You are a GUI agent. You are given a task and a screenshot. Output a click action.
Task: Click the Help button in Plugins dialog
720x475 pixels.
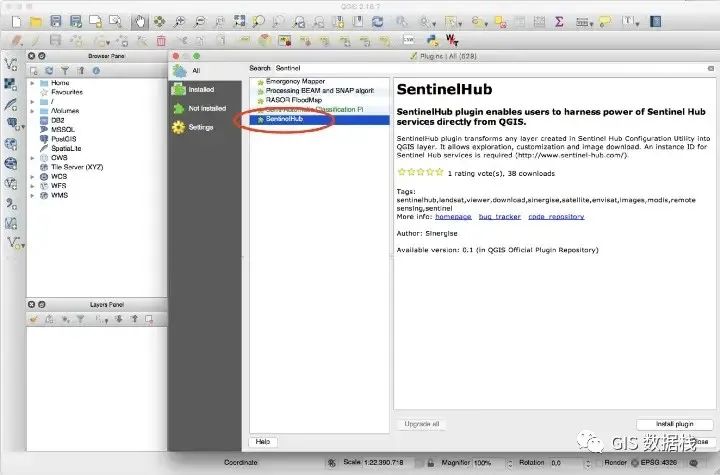point(263,441)
